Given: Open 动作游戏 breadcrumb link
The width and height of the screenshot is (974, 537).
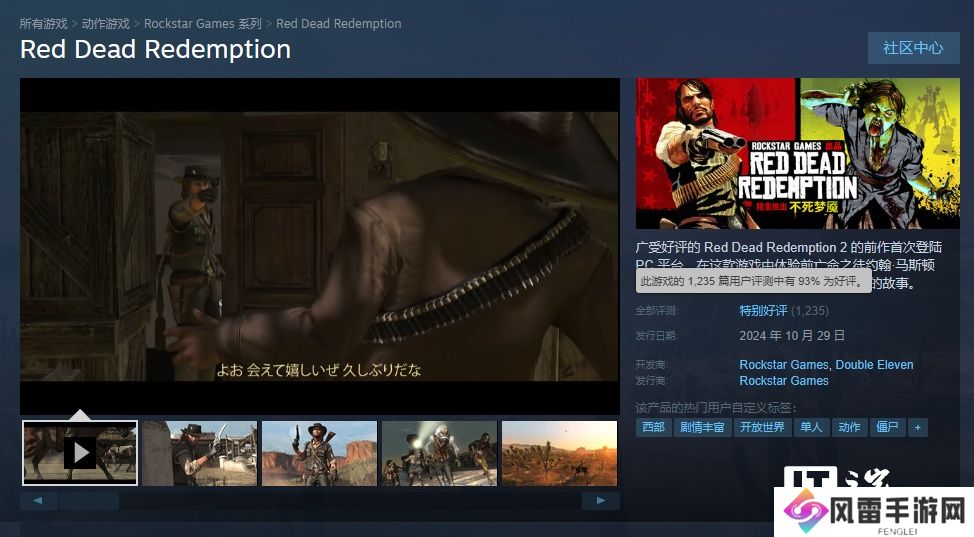Looking at the screenshot, I should tap(106, 24).
